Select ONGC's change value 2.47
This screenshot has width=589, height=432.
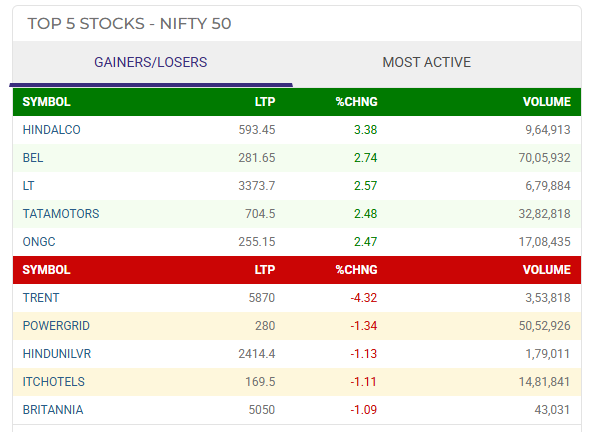coord(365,242)
